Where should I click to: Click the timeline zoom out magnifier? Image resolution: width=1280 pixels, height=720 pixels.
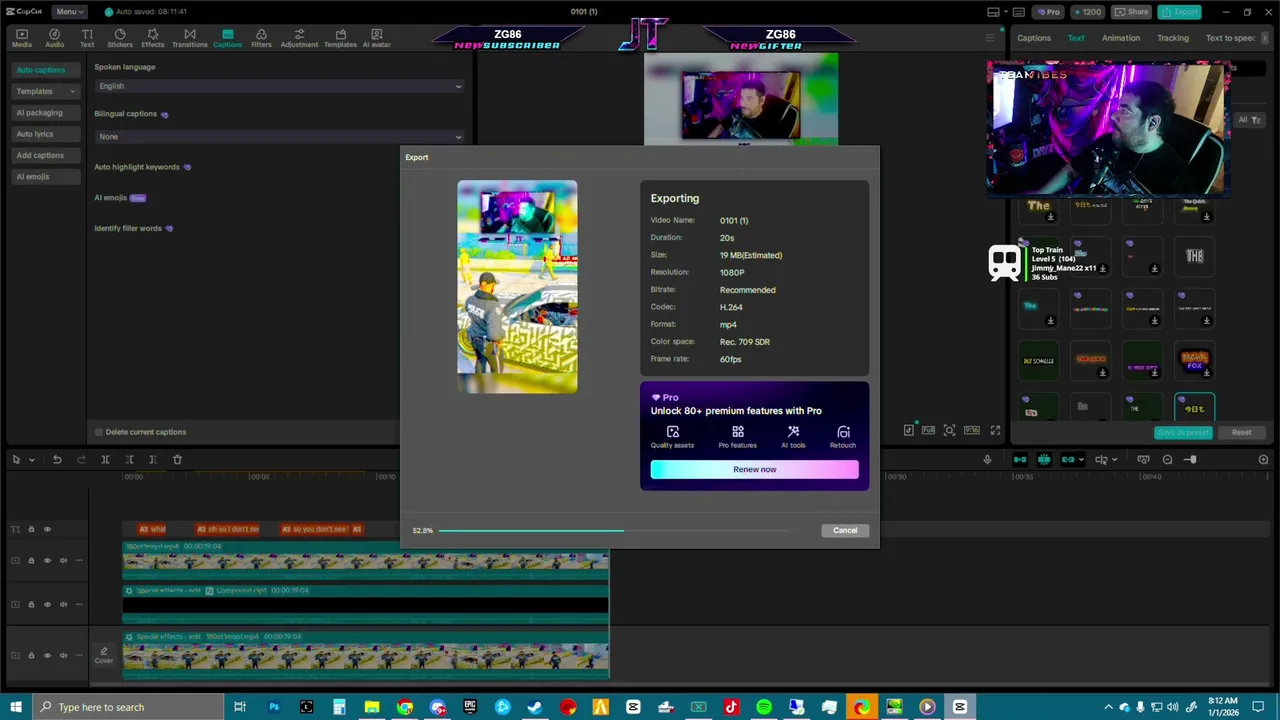click(1167, 459)
